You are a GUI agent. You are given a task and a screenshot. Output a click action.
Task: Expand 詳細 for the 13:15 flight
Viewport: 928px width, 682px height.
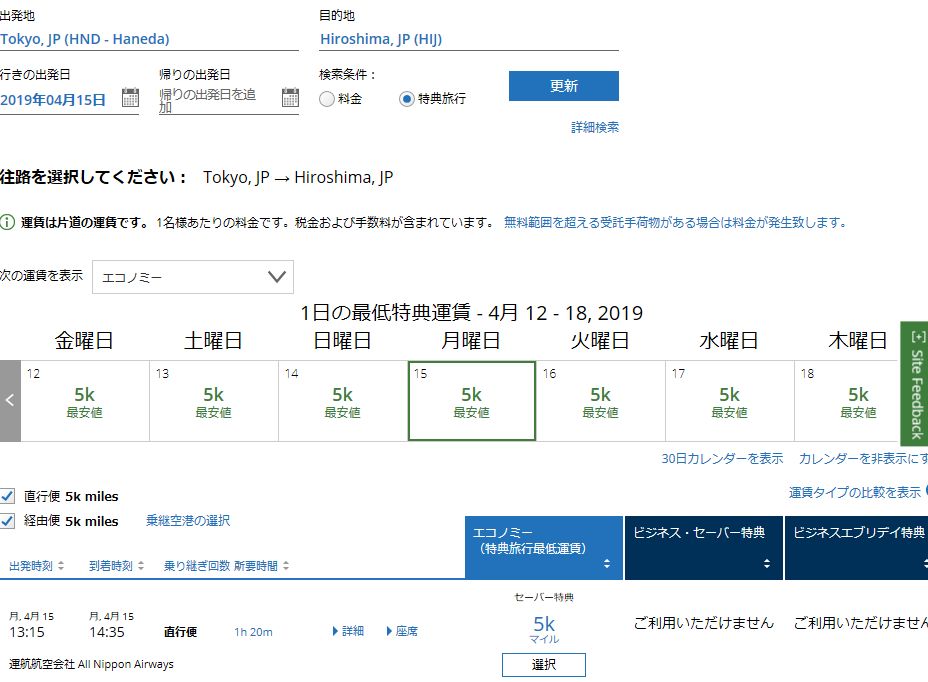pos(348,632)
